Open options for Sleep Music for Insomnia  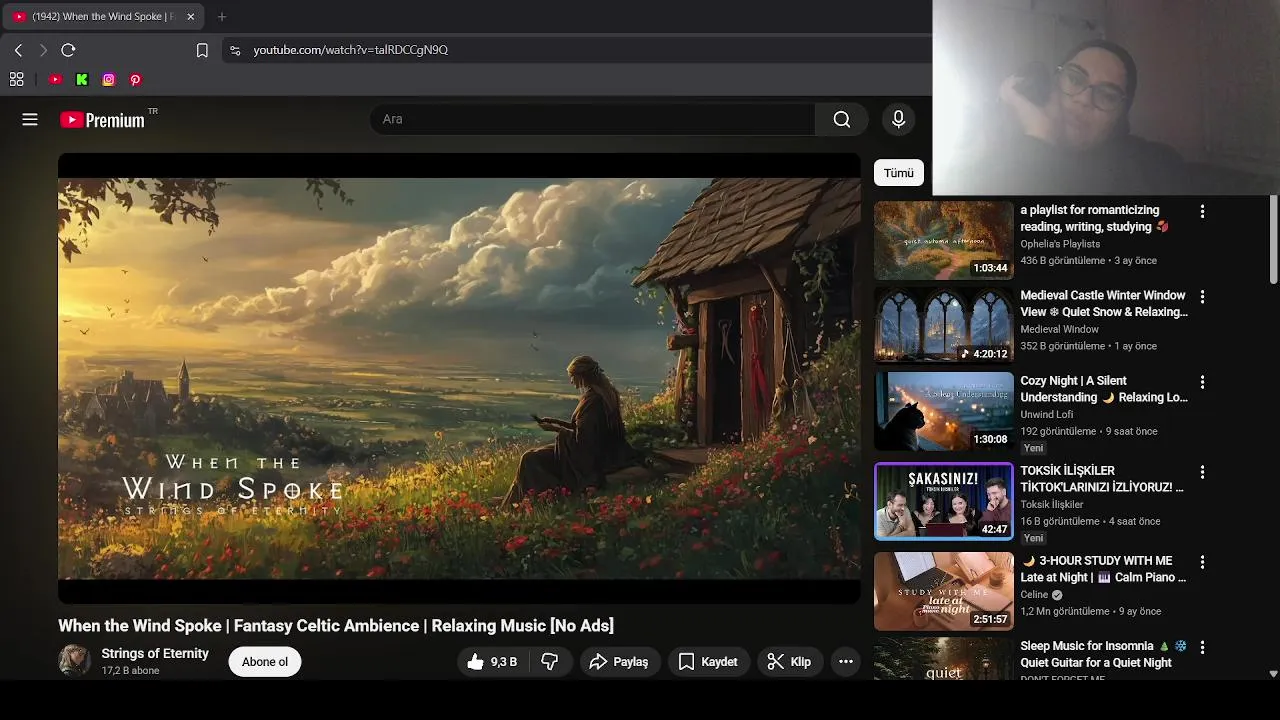pos(1202,647)
